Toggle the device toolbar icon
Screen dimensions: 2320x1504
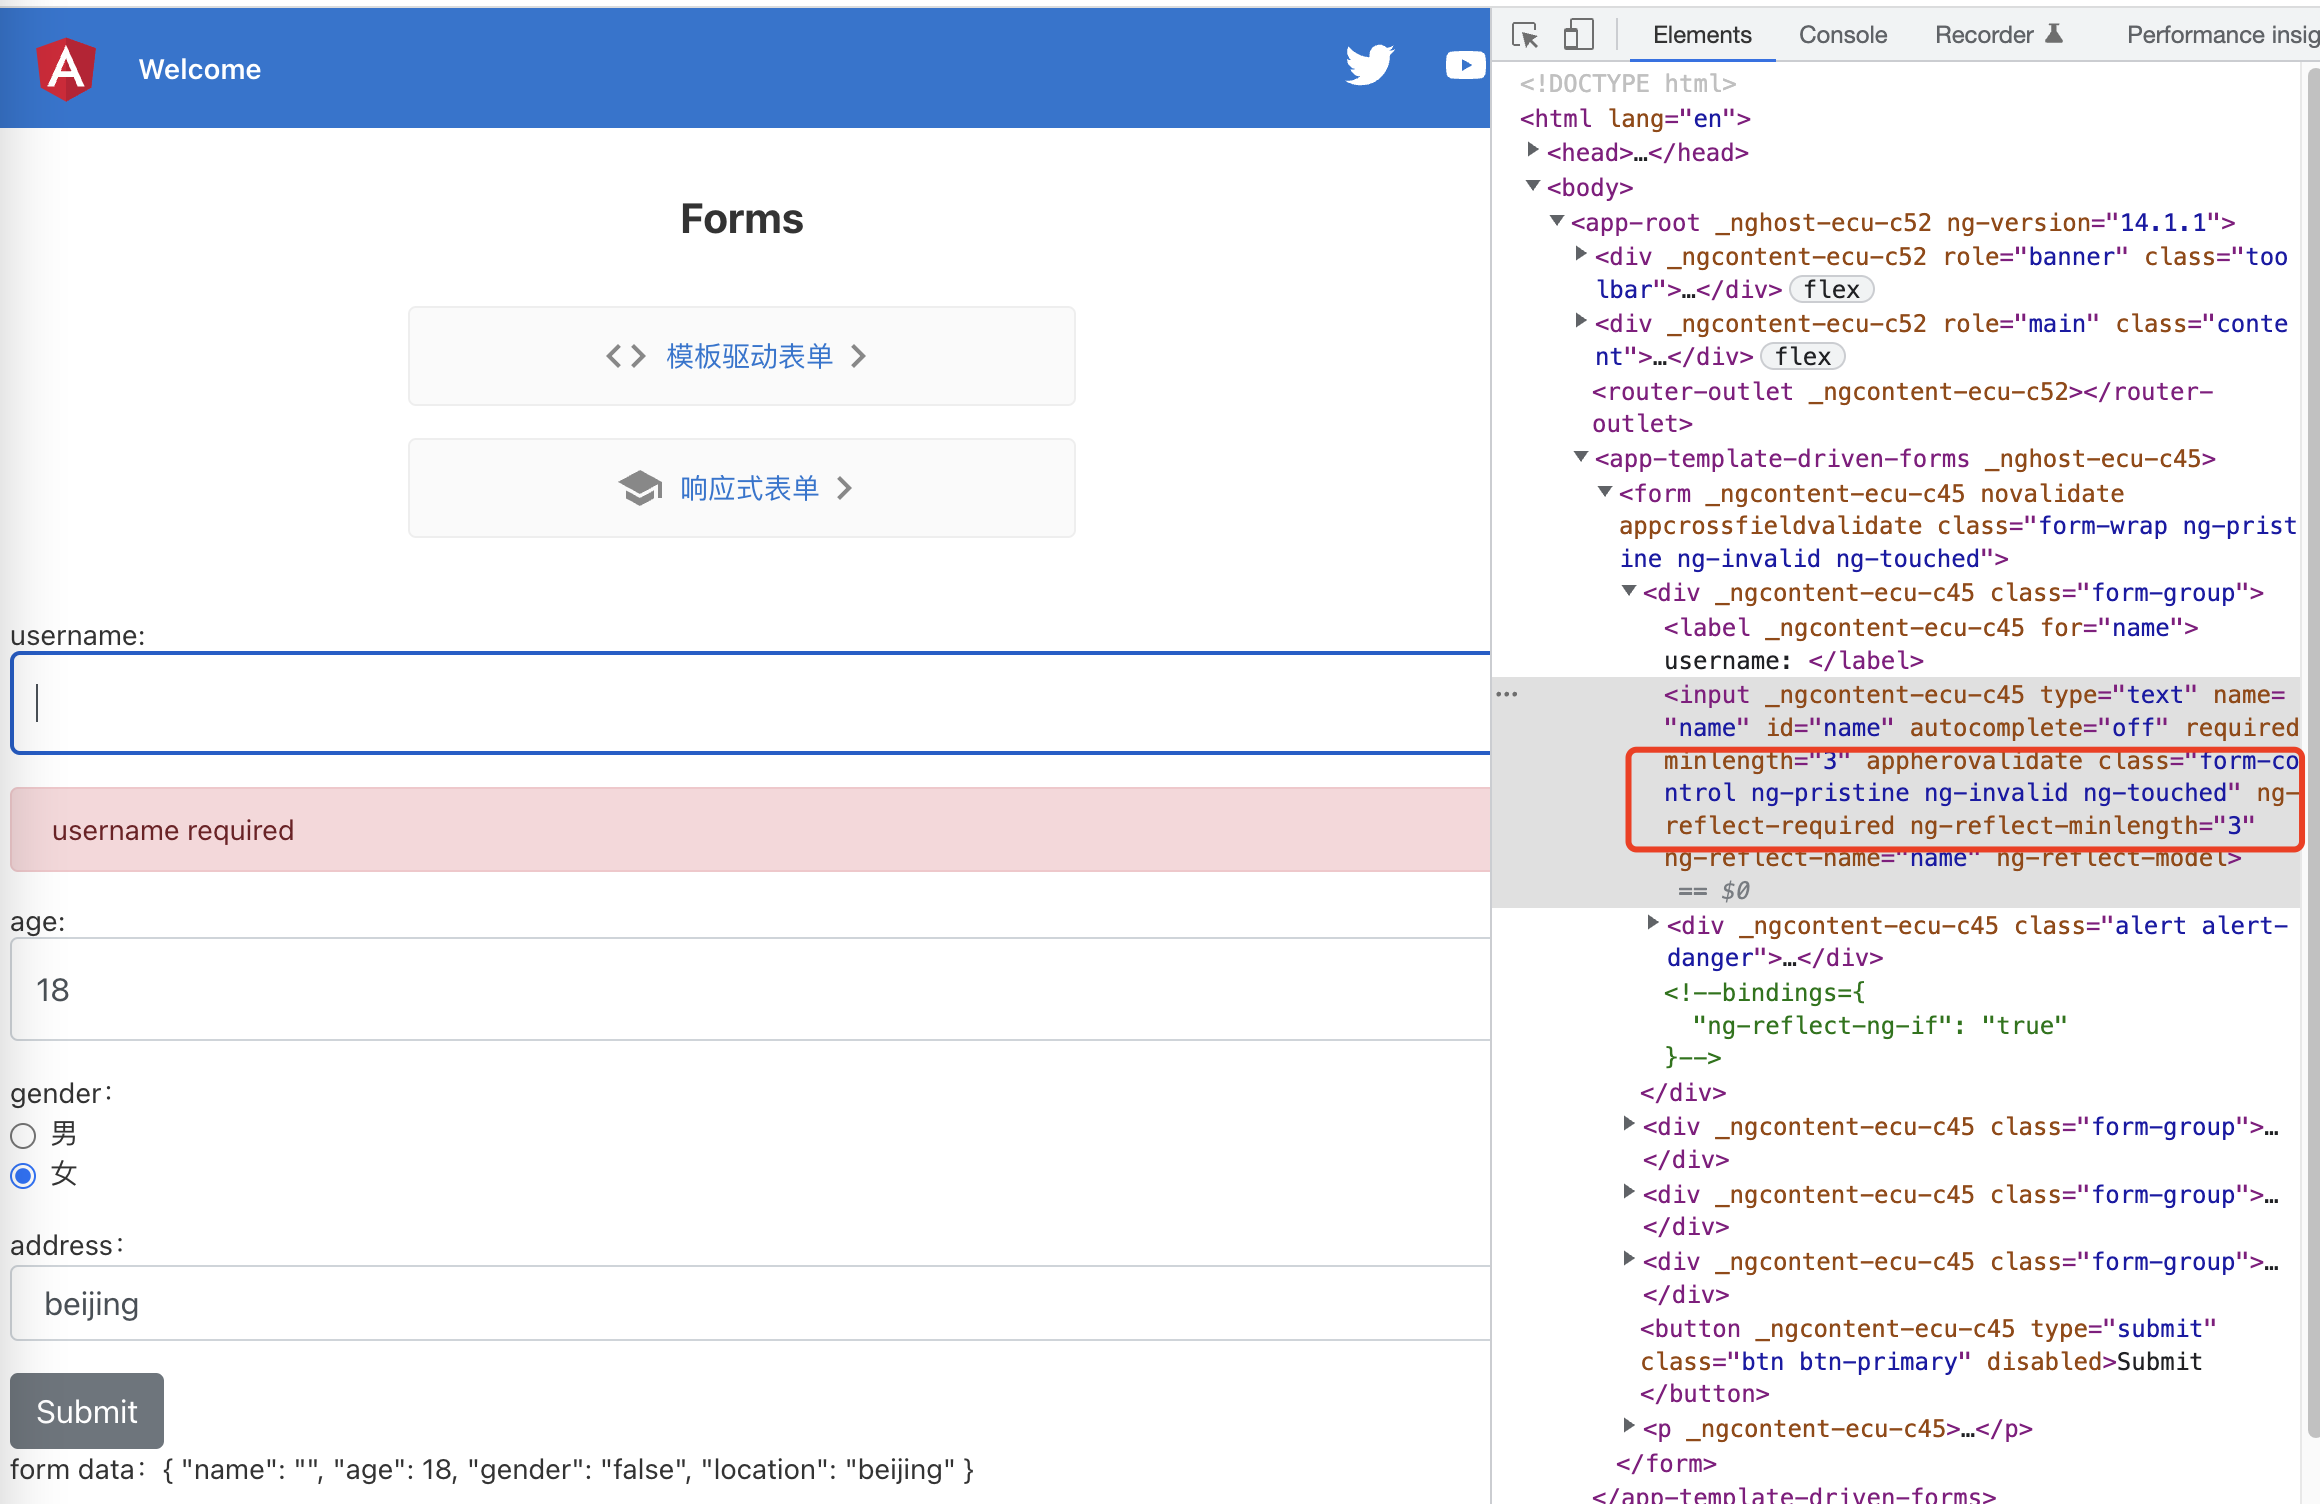pyautogui.click(x=1577, y=35)
